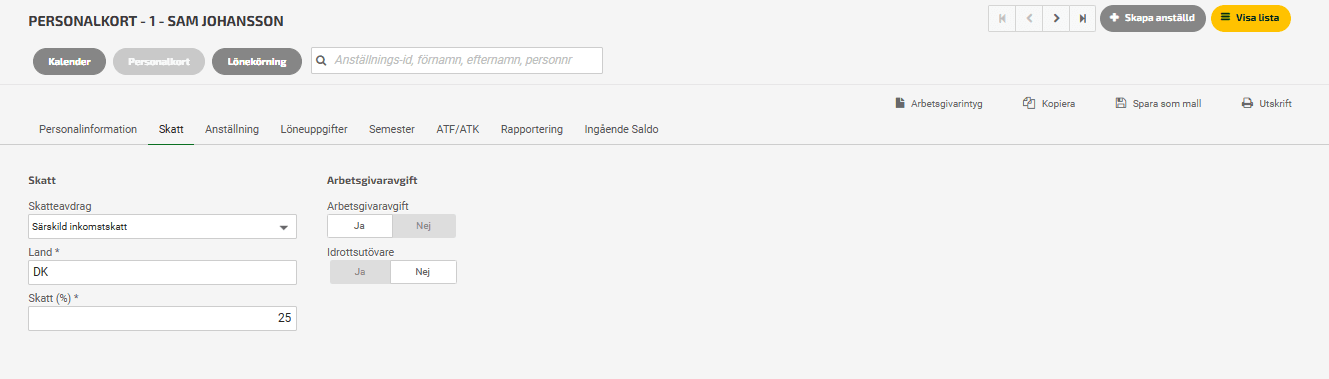Open the Anställning tab
This screenshot has height=379, width=1329.
[232, 129]
